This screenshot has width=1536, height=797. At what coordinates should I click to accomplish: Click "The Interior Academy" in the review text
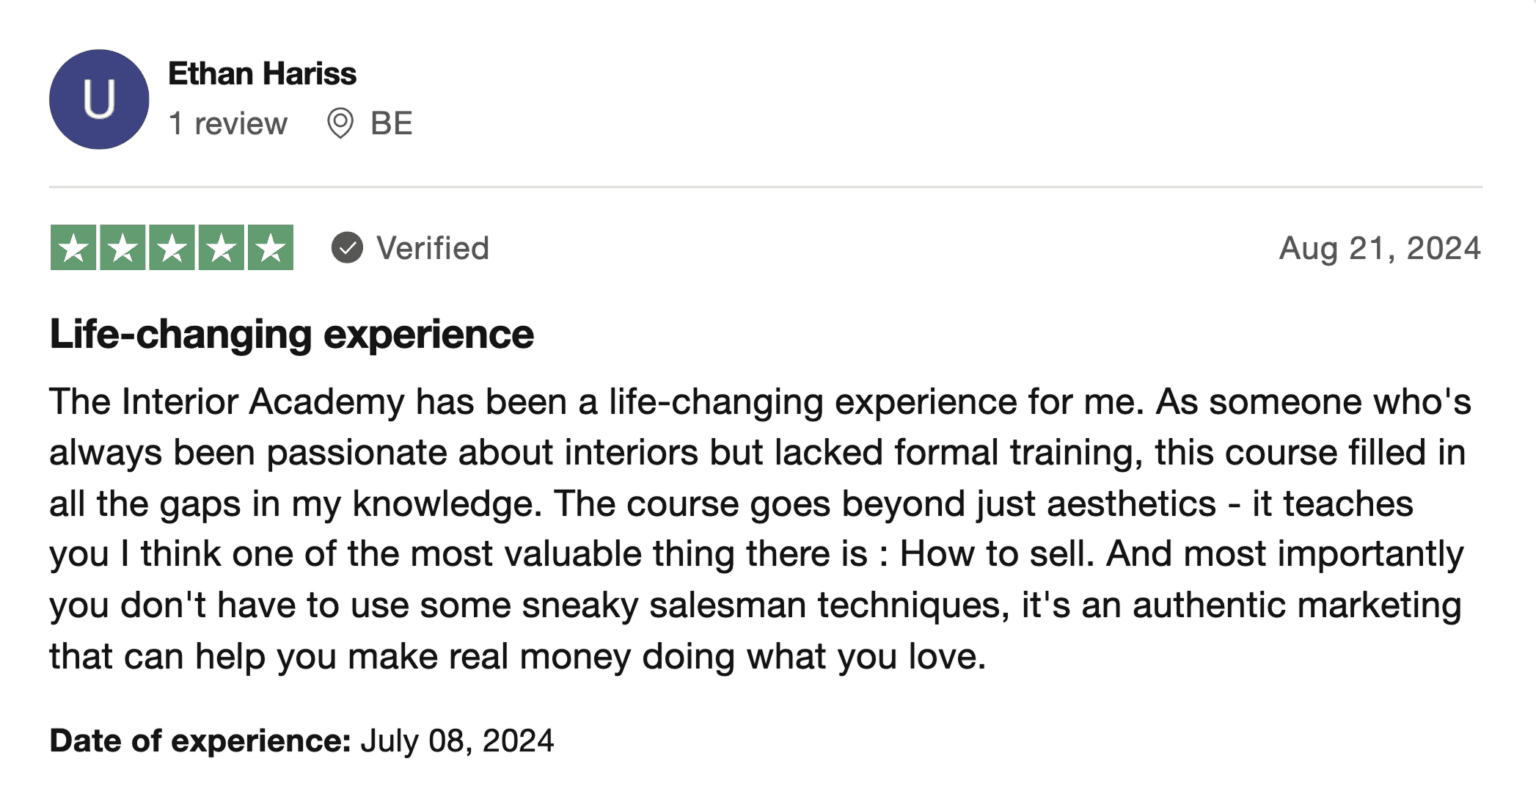227,402
